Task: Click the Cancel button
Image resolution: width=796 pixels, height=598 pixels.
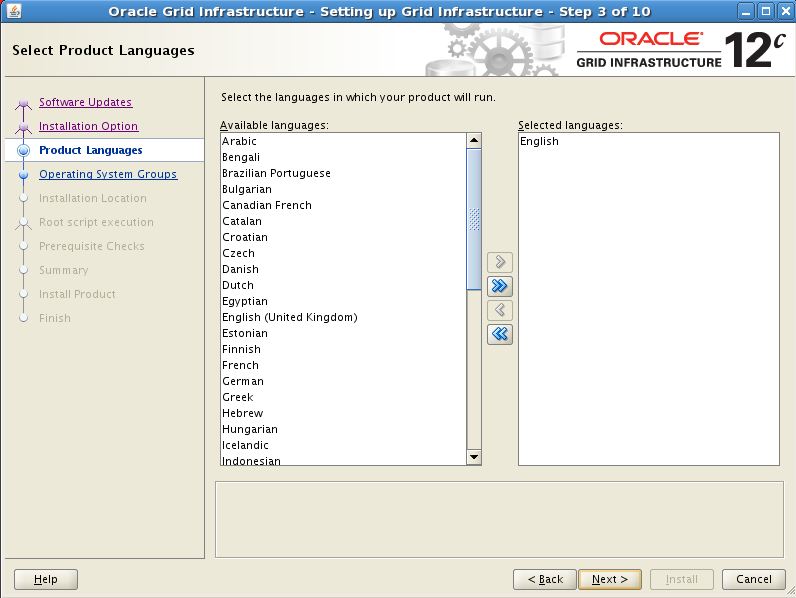Action: 754,579
